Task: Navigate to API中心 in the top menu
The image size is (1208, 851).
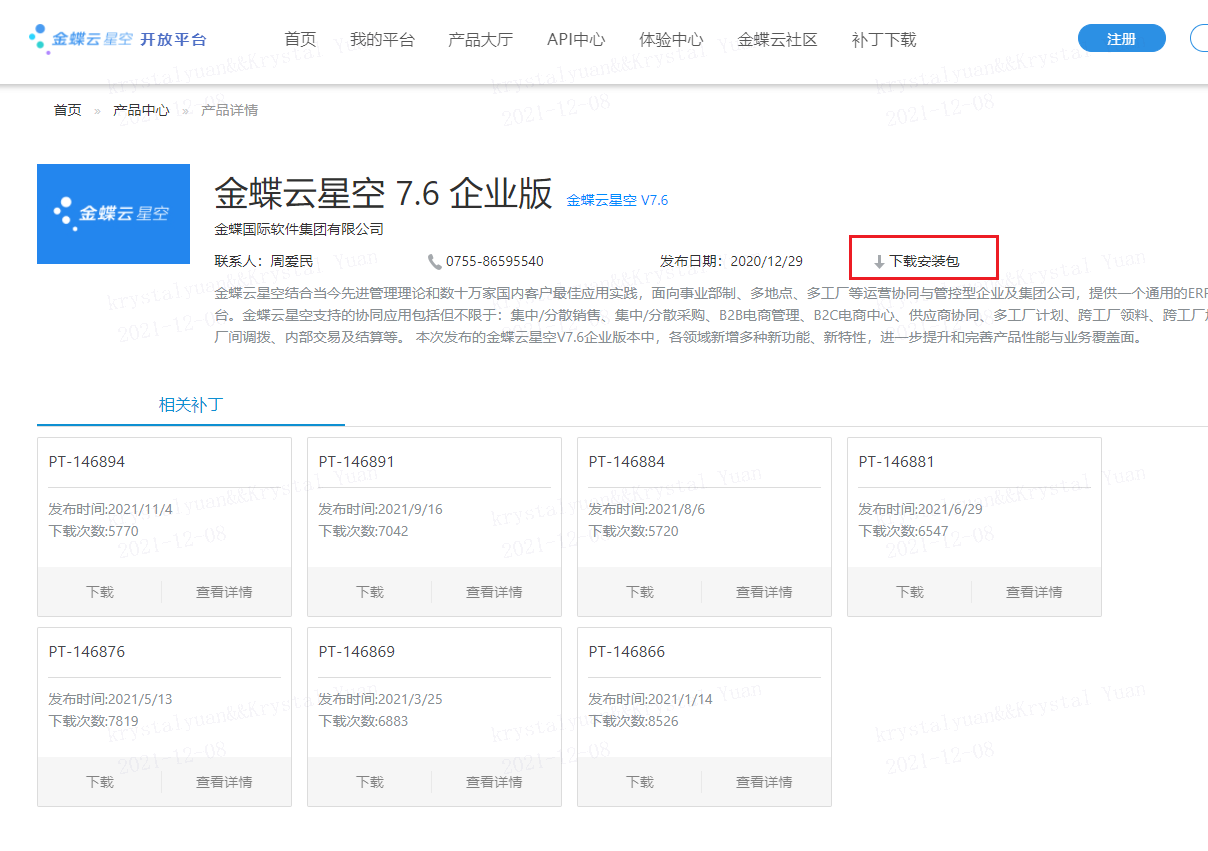Action: [x=575, y=40]
